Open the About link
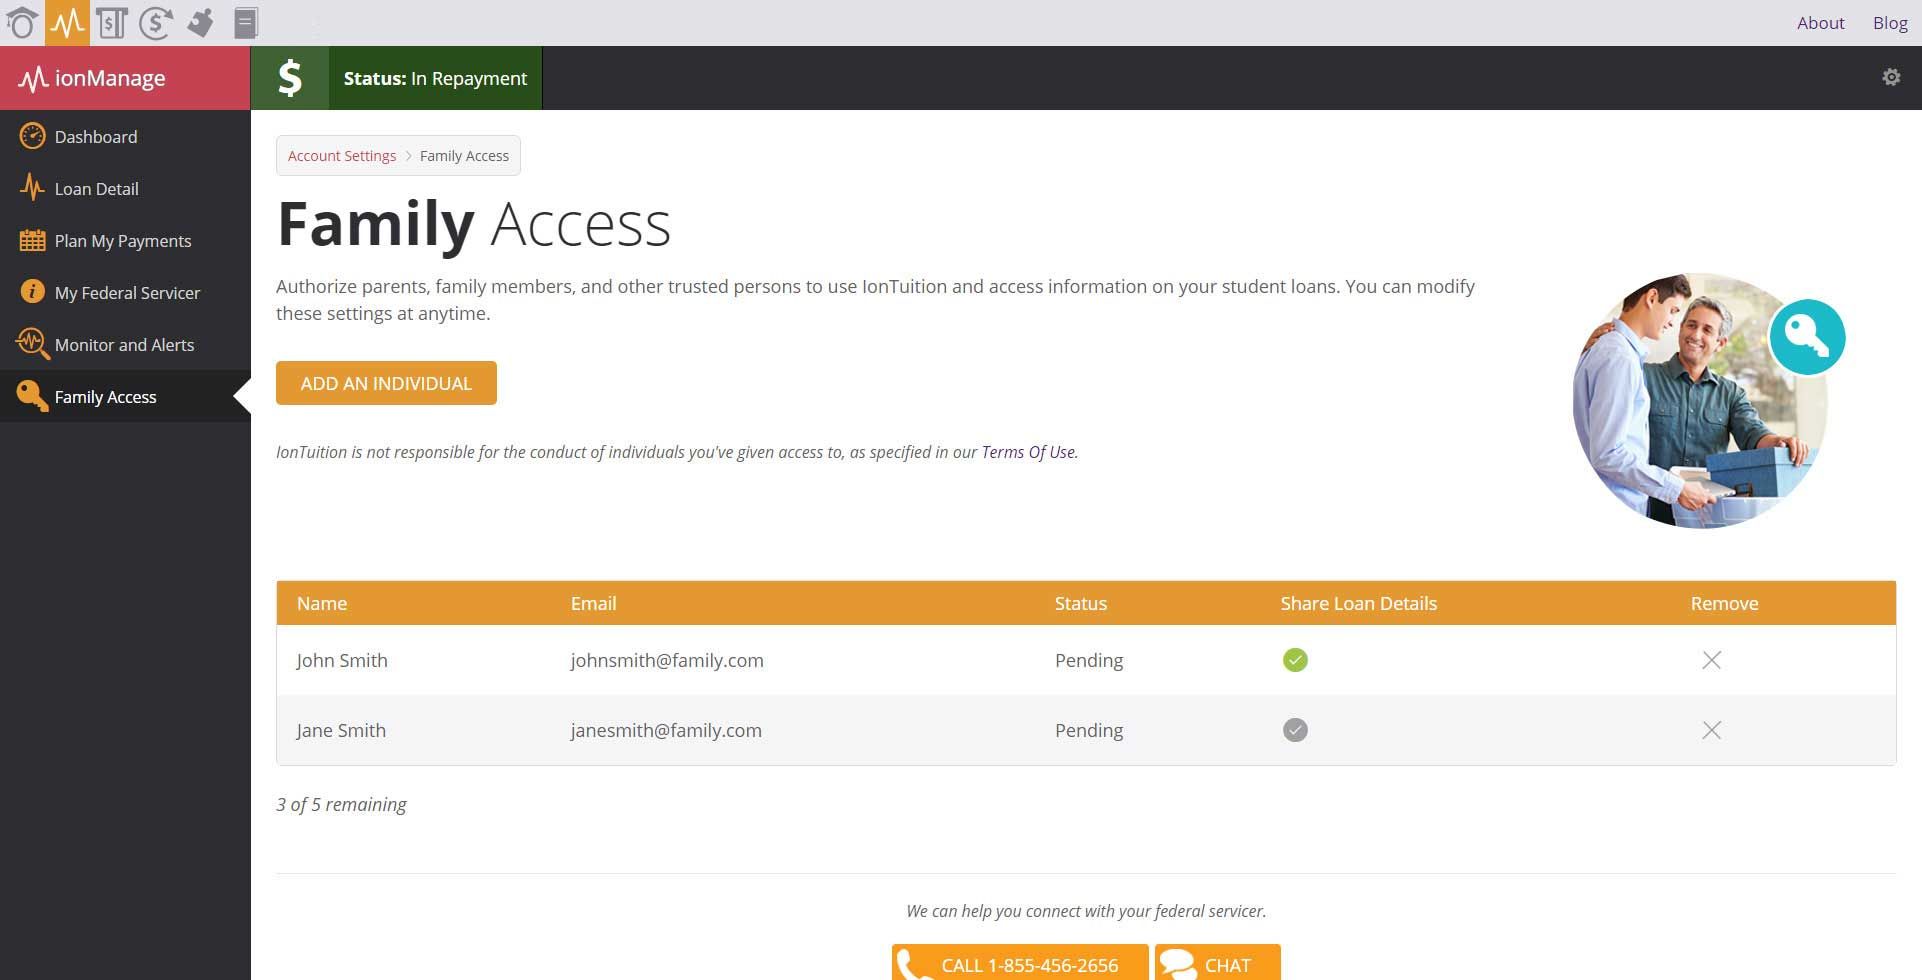 tap(1820, 22)
